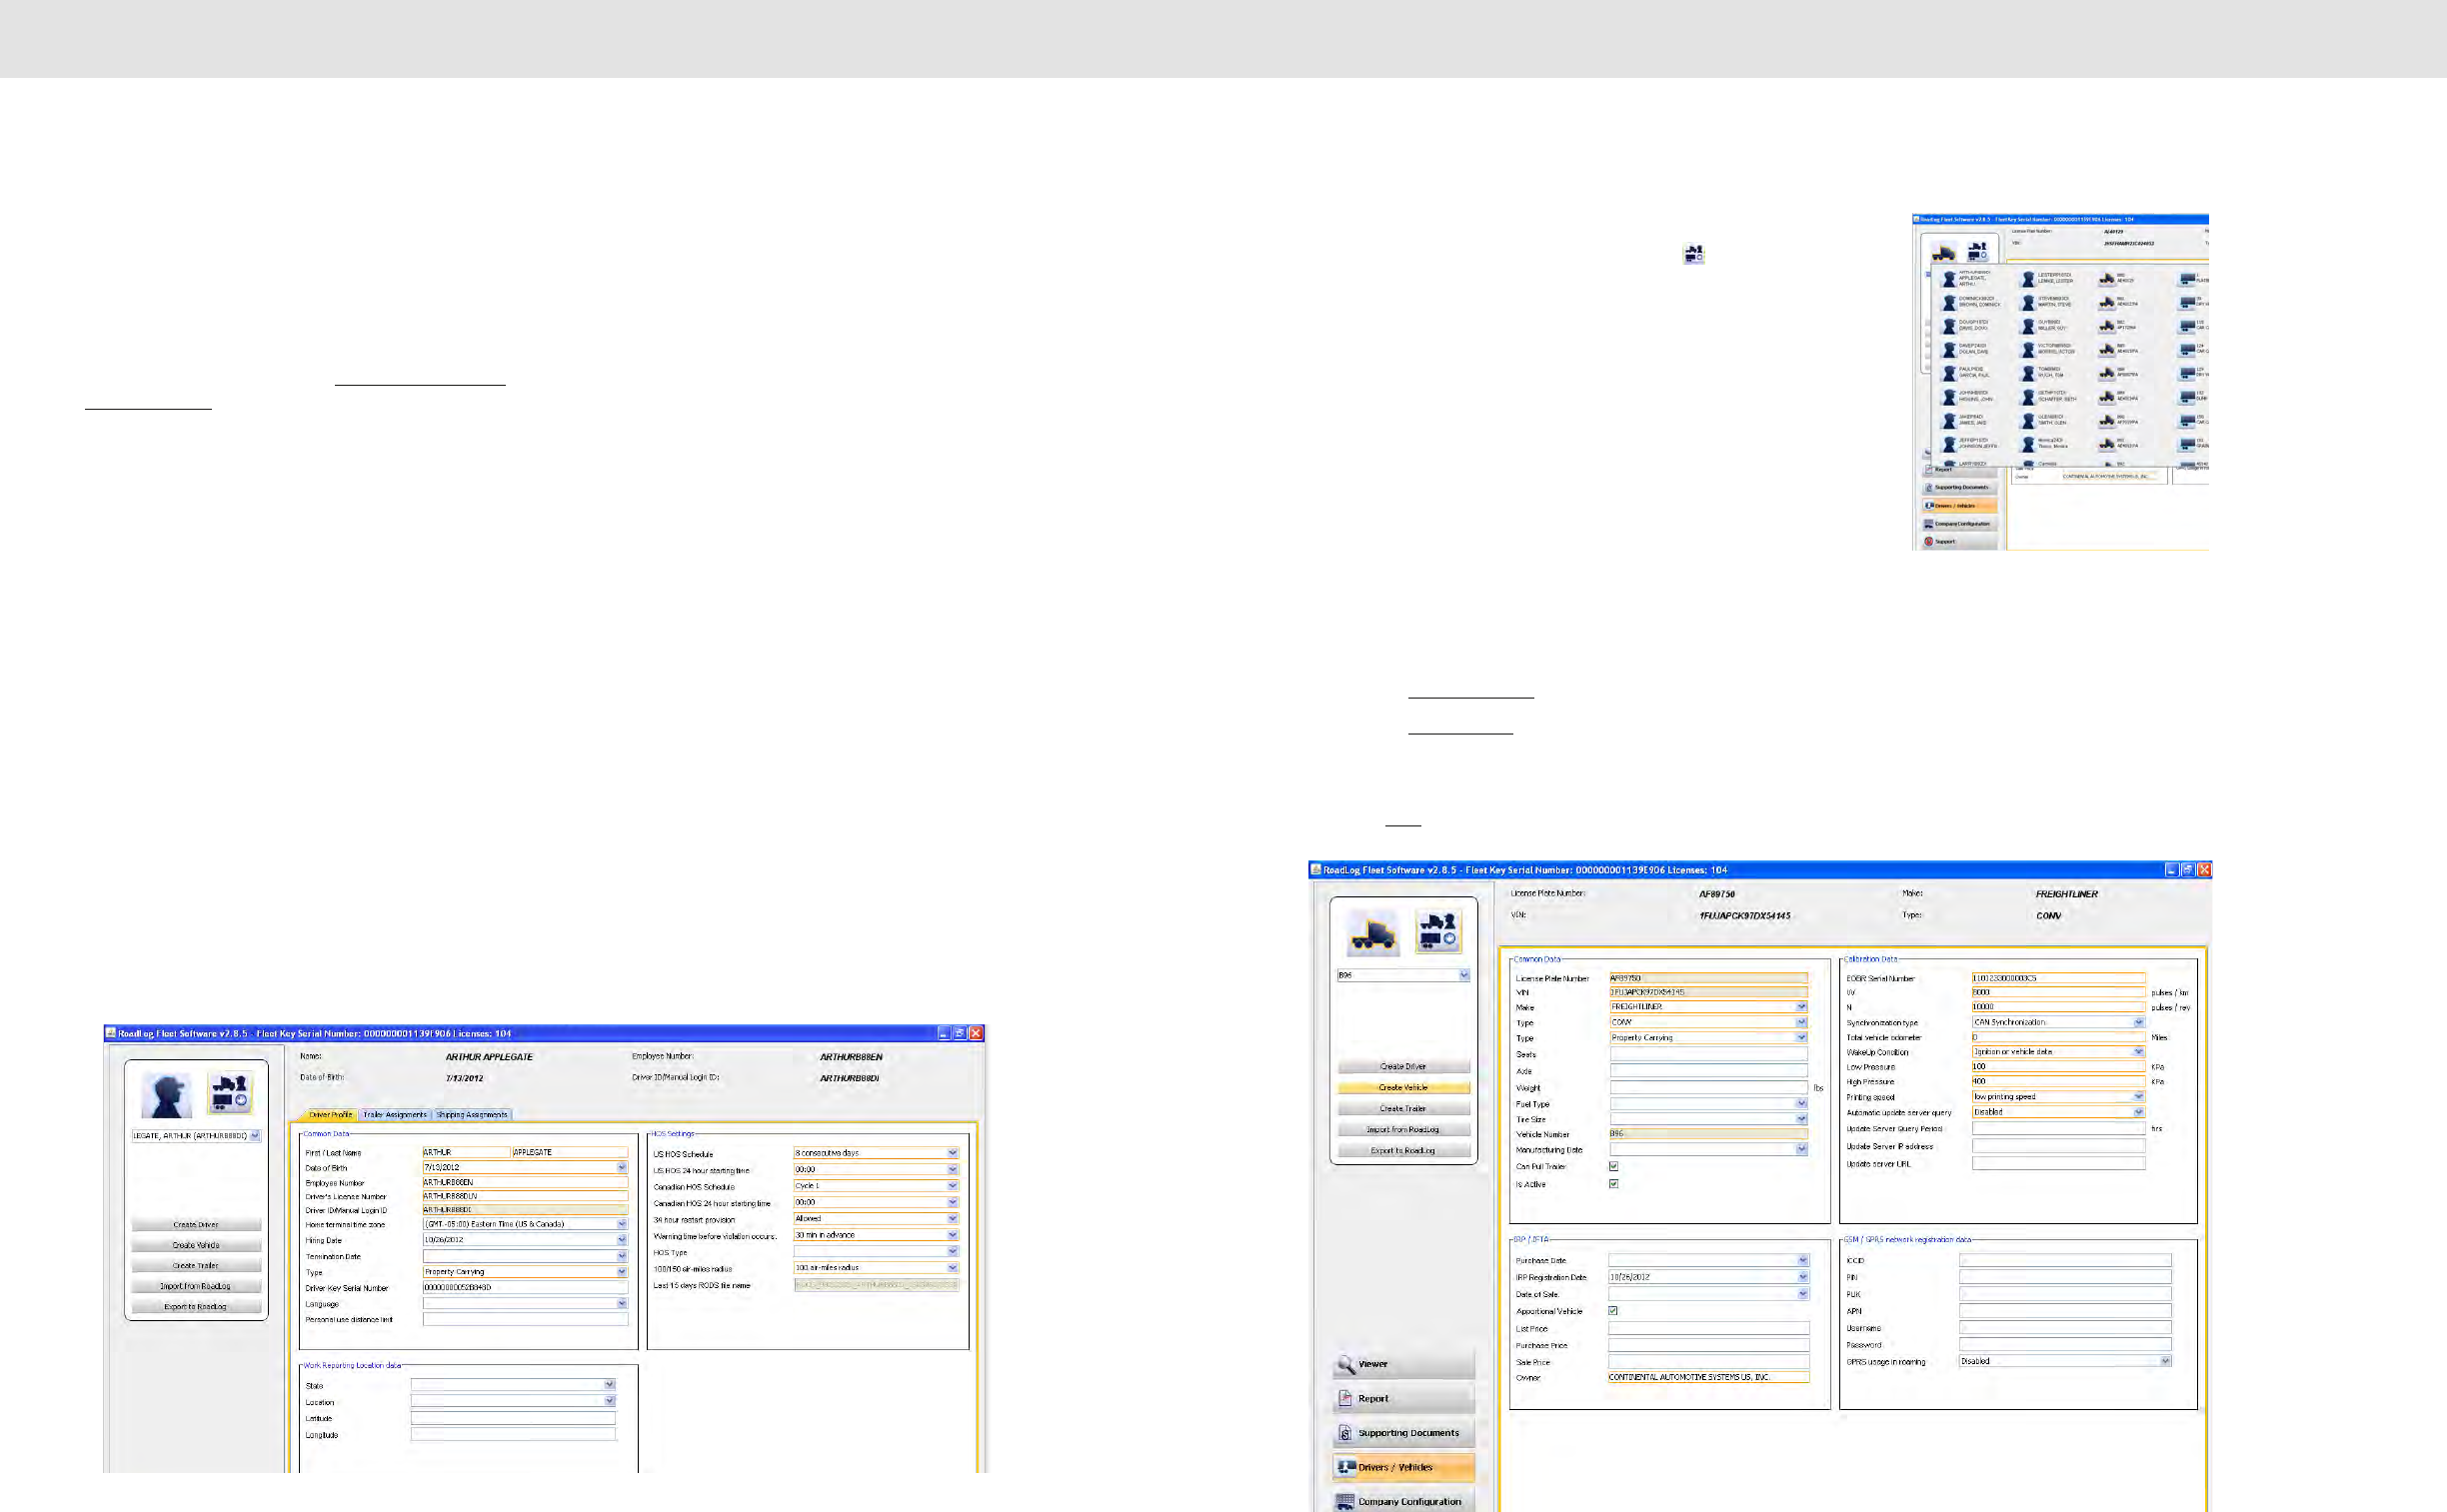Expand the US HOS Schedule dropdown
Screen dimensions: 2447x1512
(952, 1153)
